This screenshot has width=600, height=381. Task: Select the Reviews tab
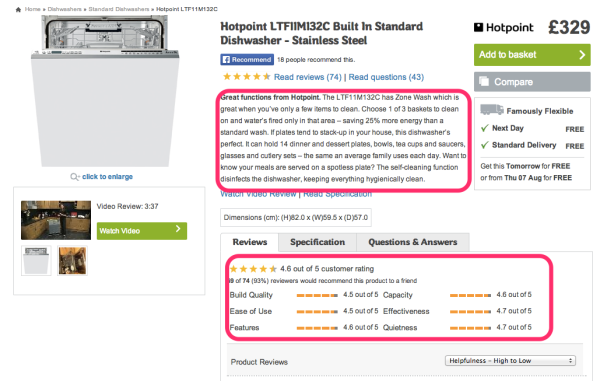coord(250,242)
